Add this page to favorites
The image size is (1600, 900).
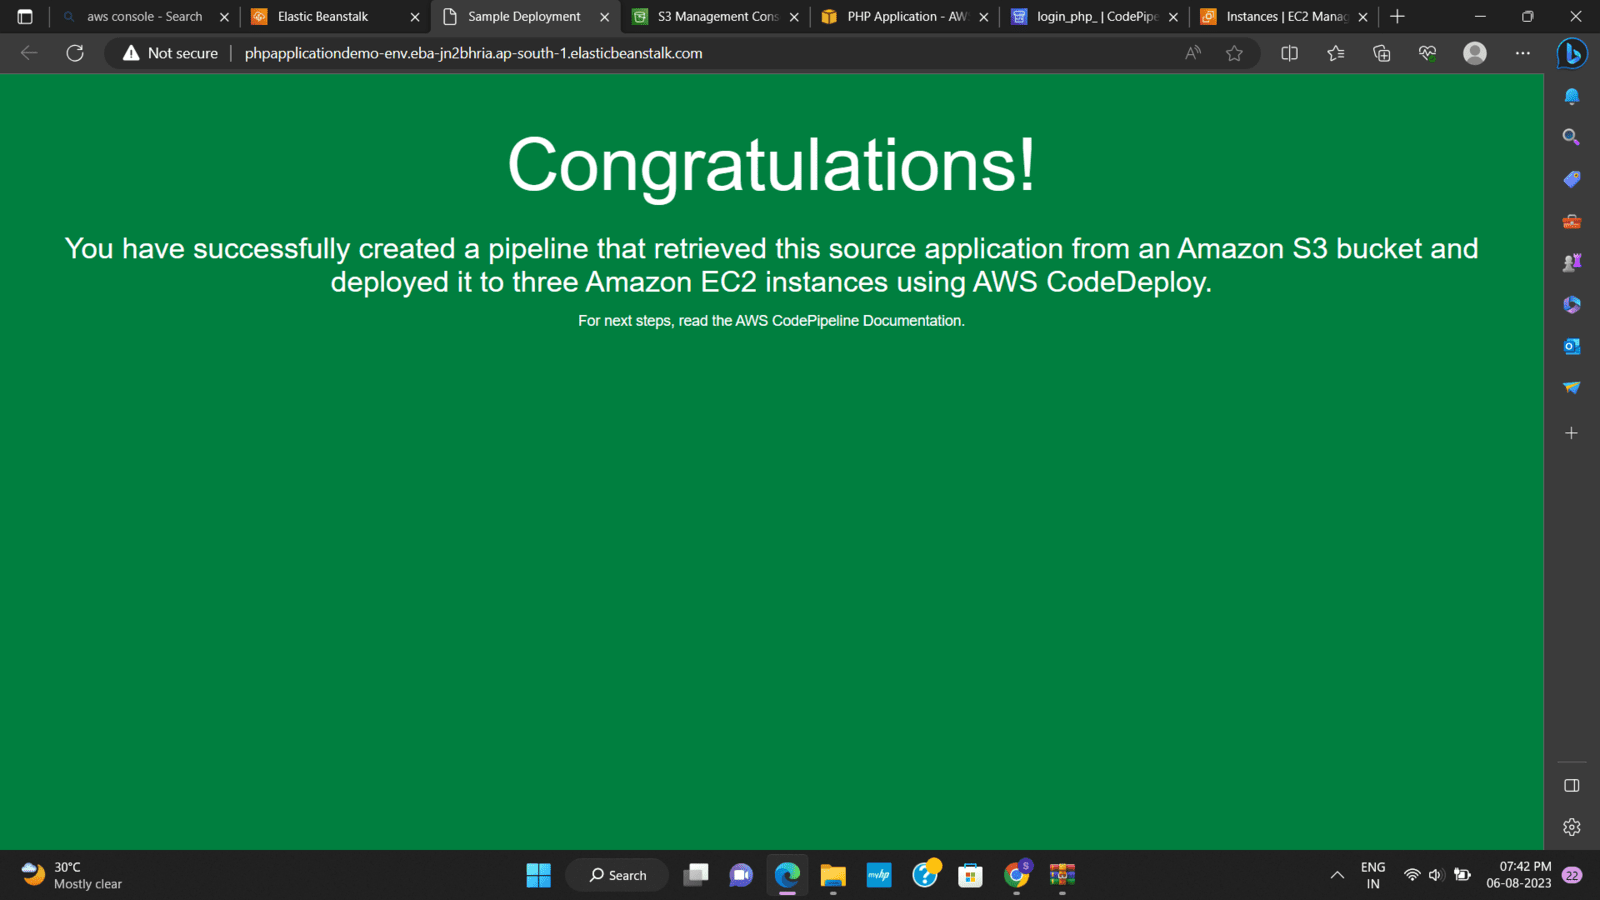pyautogui.click(x=1235, y=53)
